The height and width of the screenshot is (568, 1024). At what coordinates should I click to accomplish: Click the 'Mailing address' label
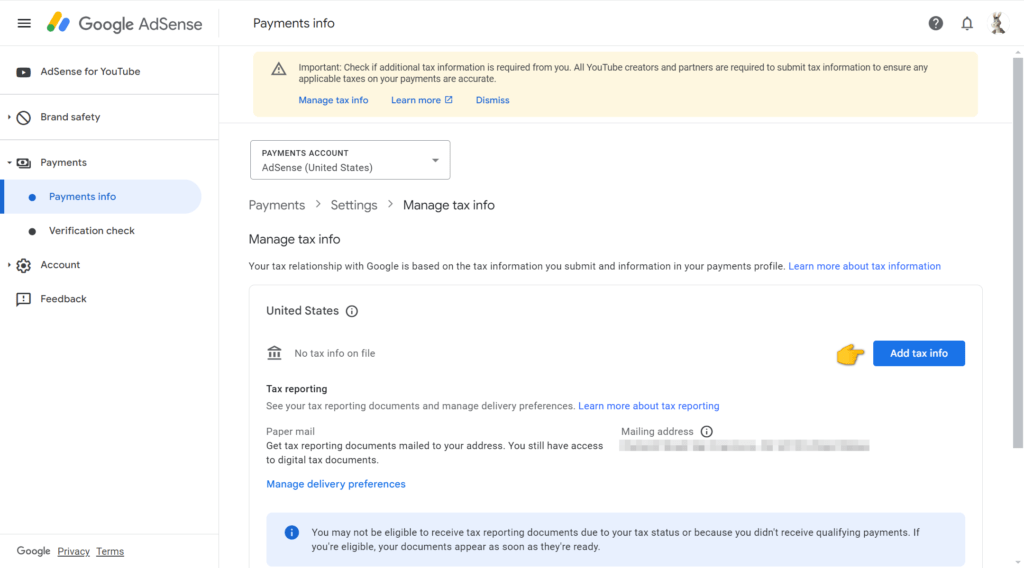click(657, 432)
